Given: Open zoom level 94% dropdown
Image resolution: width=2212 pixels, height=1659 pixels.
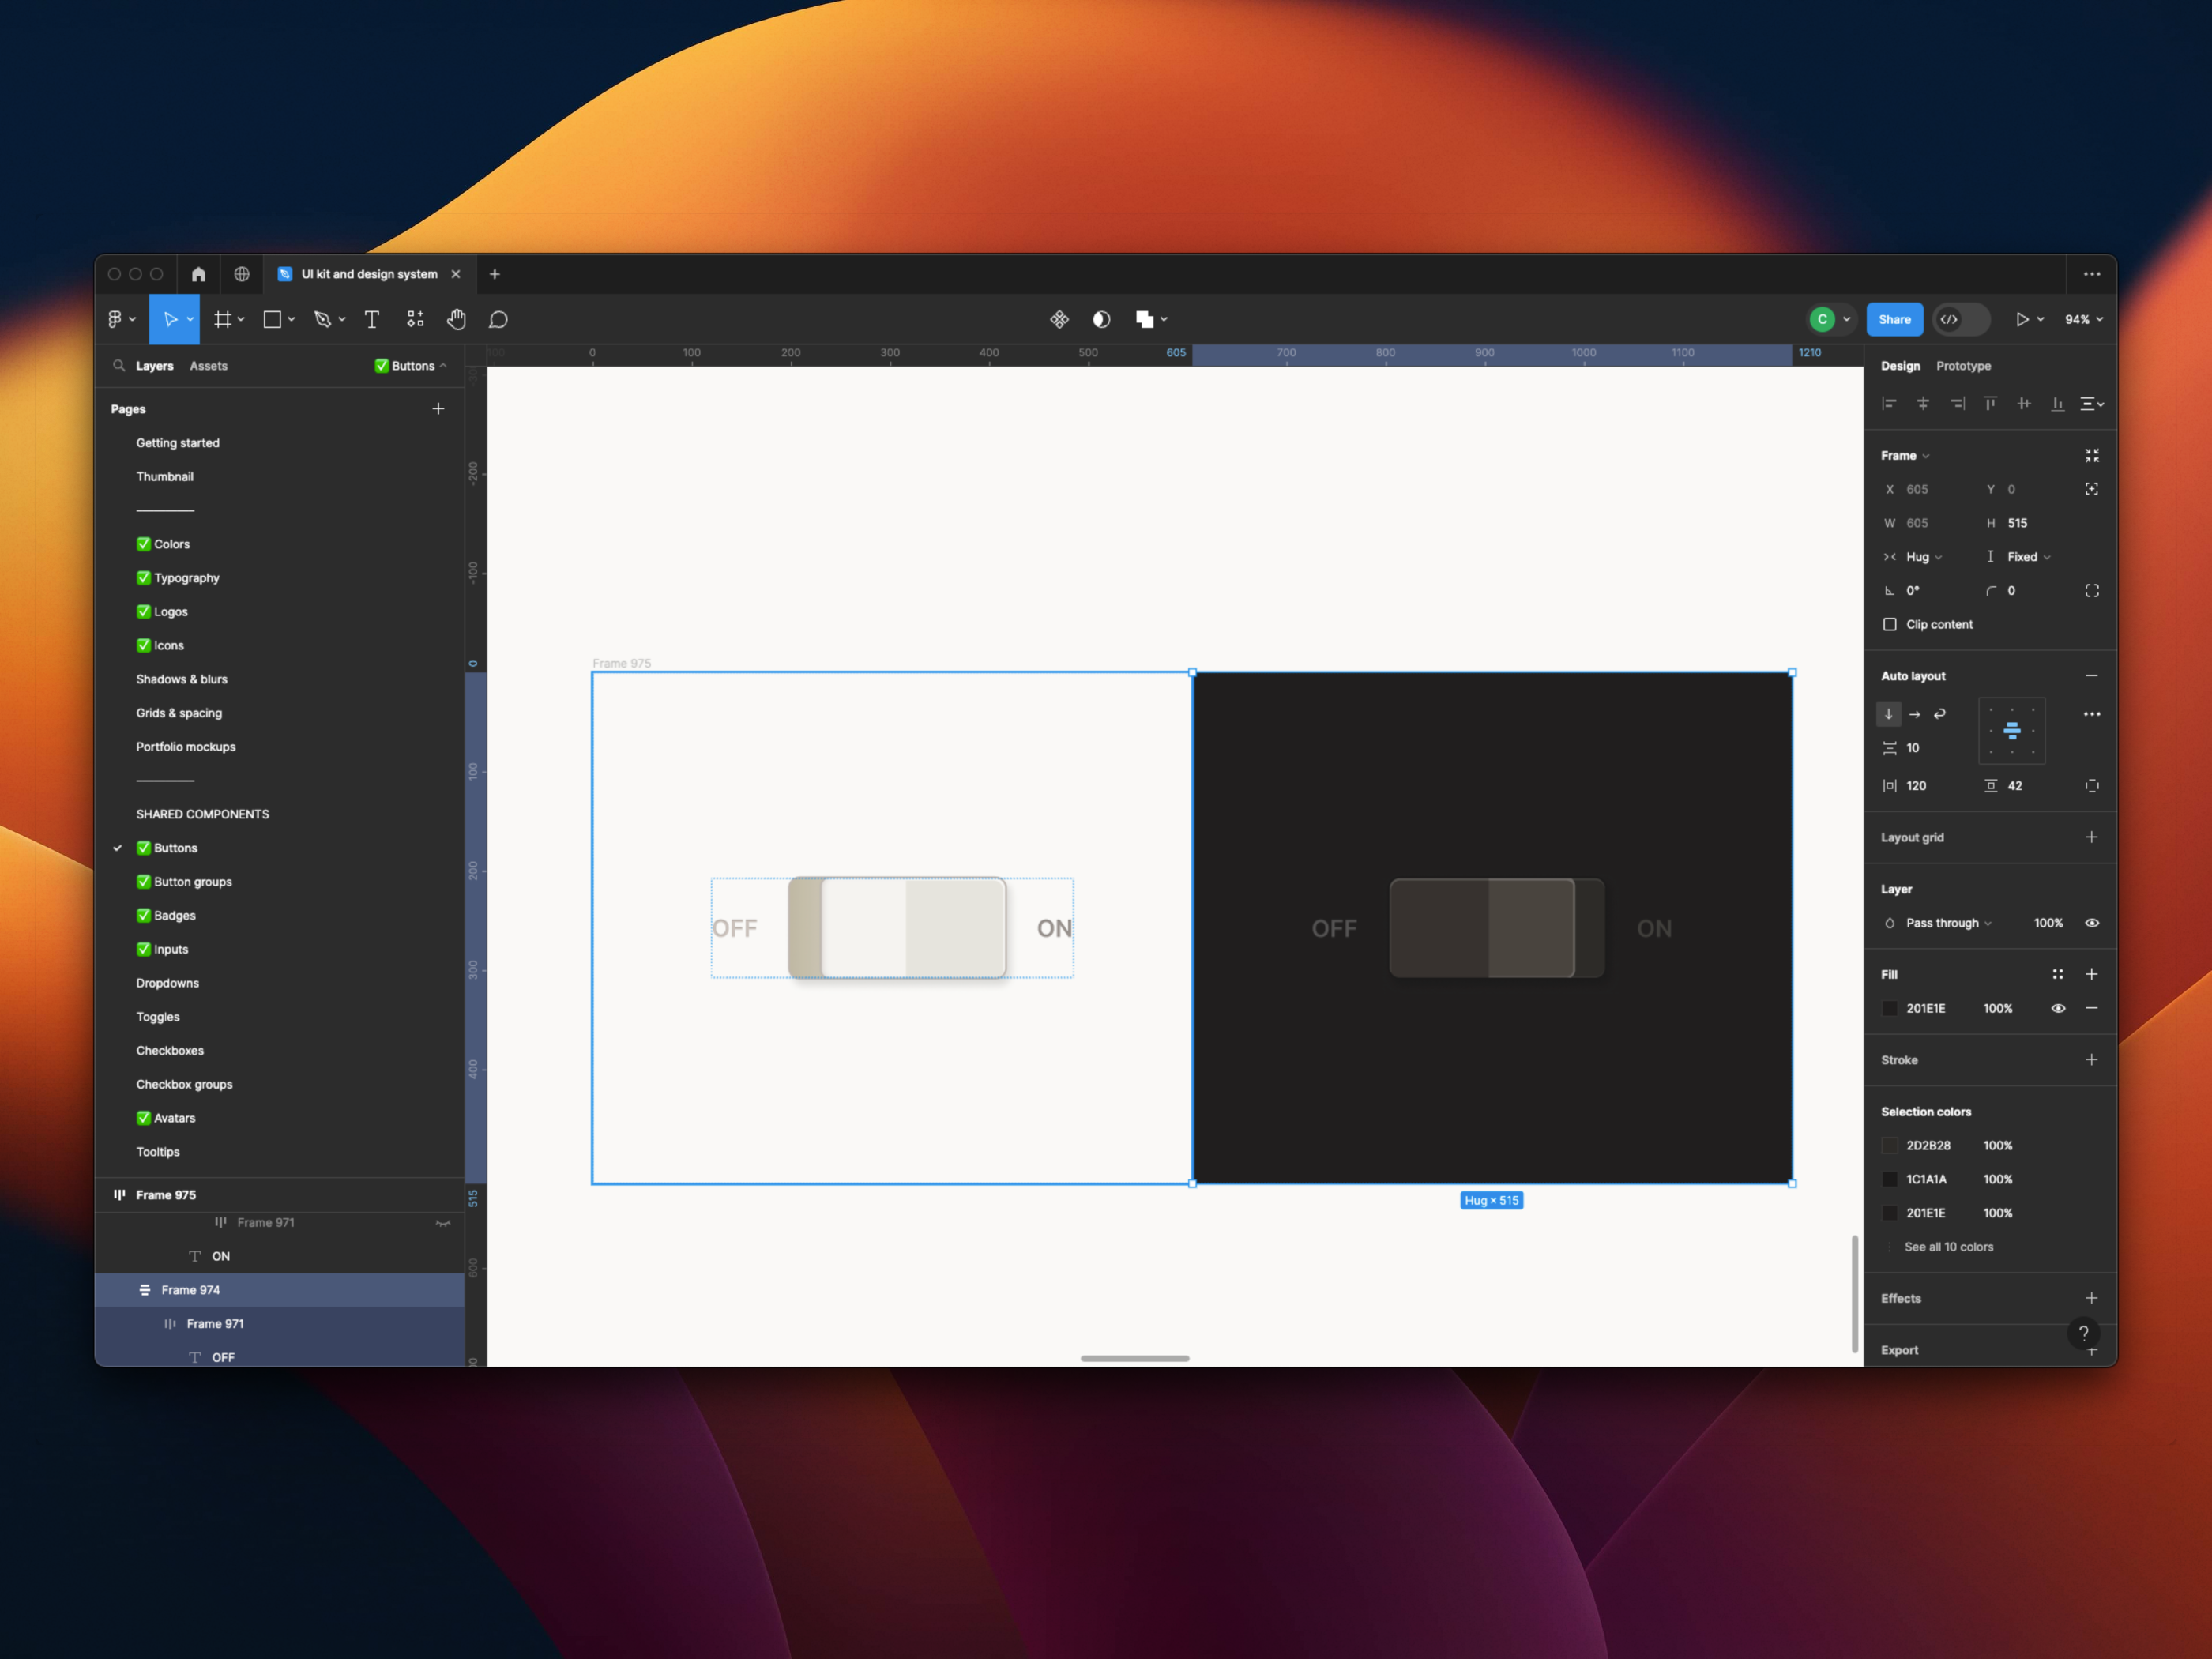Looking at the screenshot, I should click(x=2084, y=319).
